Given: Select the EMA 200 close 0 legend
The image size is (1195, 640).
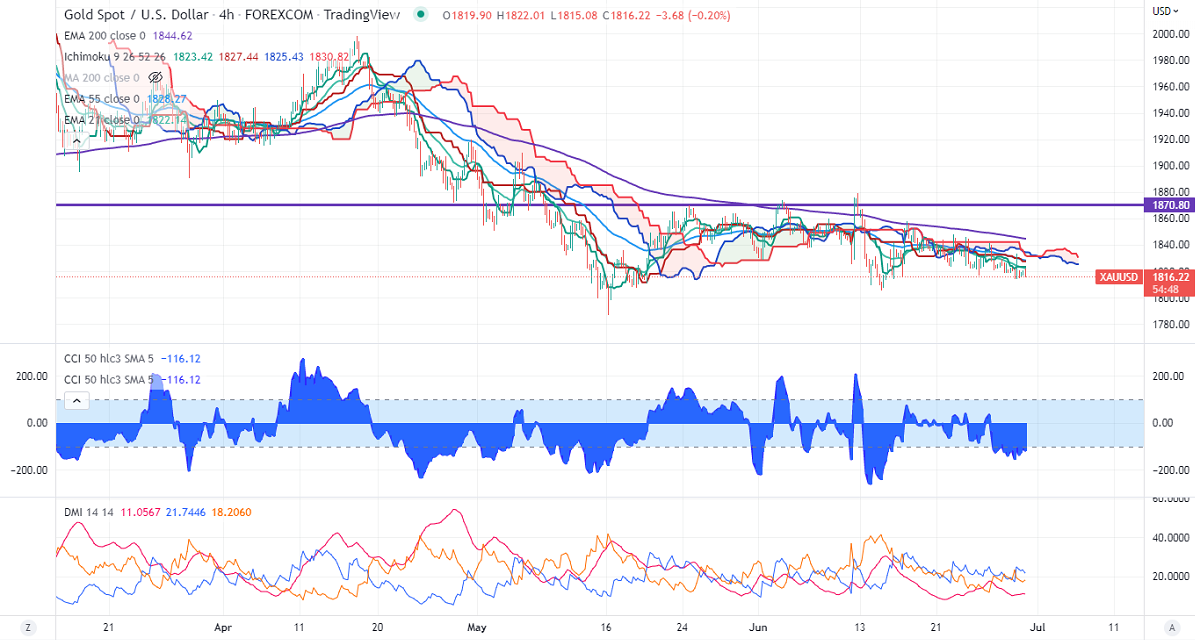Looking at the screenshot, I should (104, 36).
